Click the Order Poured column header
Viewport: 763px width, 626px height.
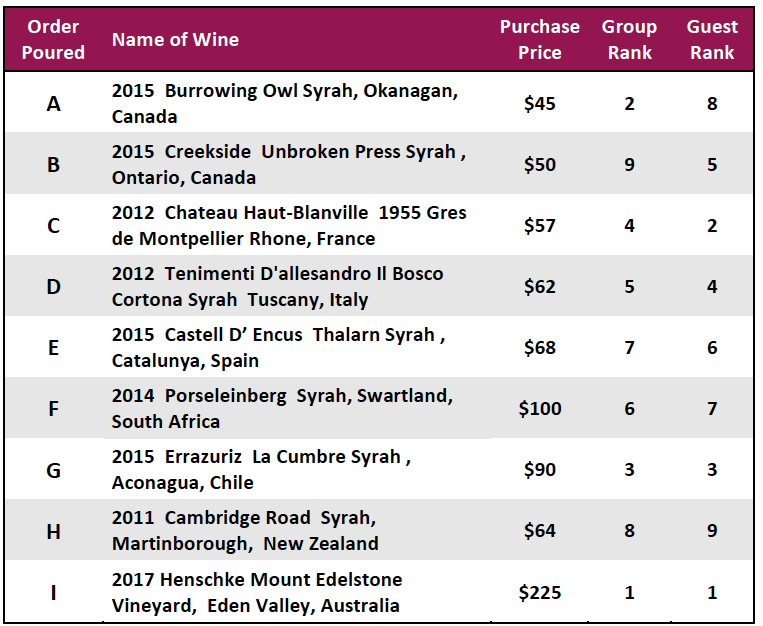53,39
